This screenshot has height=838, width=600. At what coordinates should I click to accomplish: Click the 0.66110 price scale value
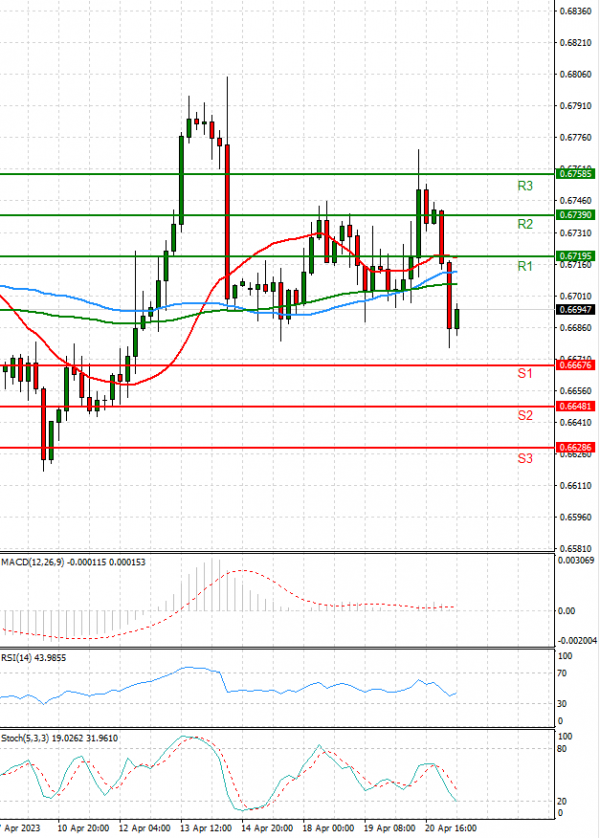pos(575,485)
